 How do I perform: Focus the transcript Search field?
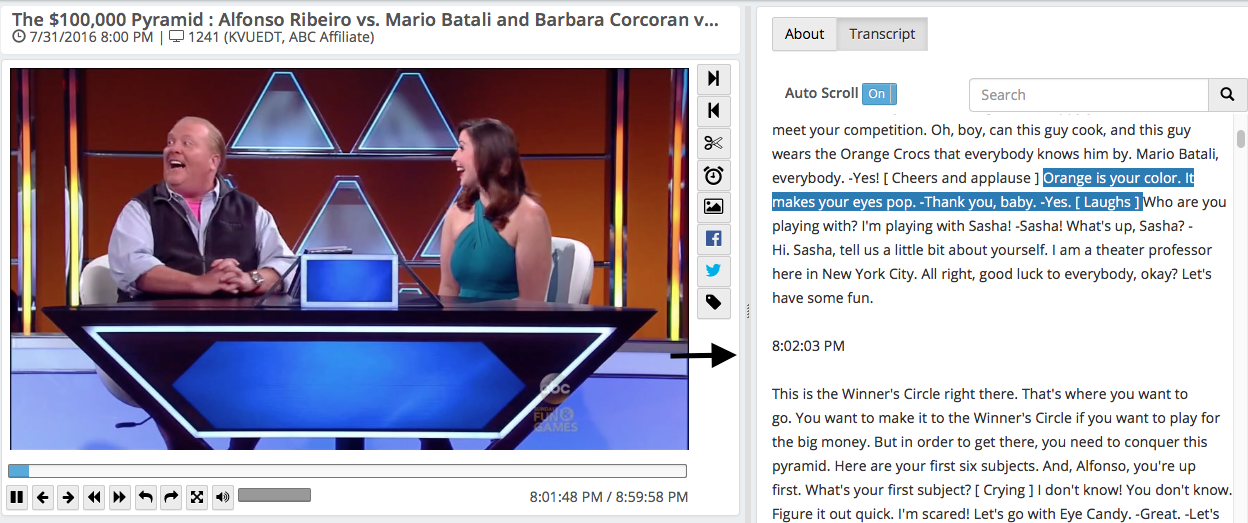pos(1089,95)
